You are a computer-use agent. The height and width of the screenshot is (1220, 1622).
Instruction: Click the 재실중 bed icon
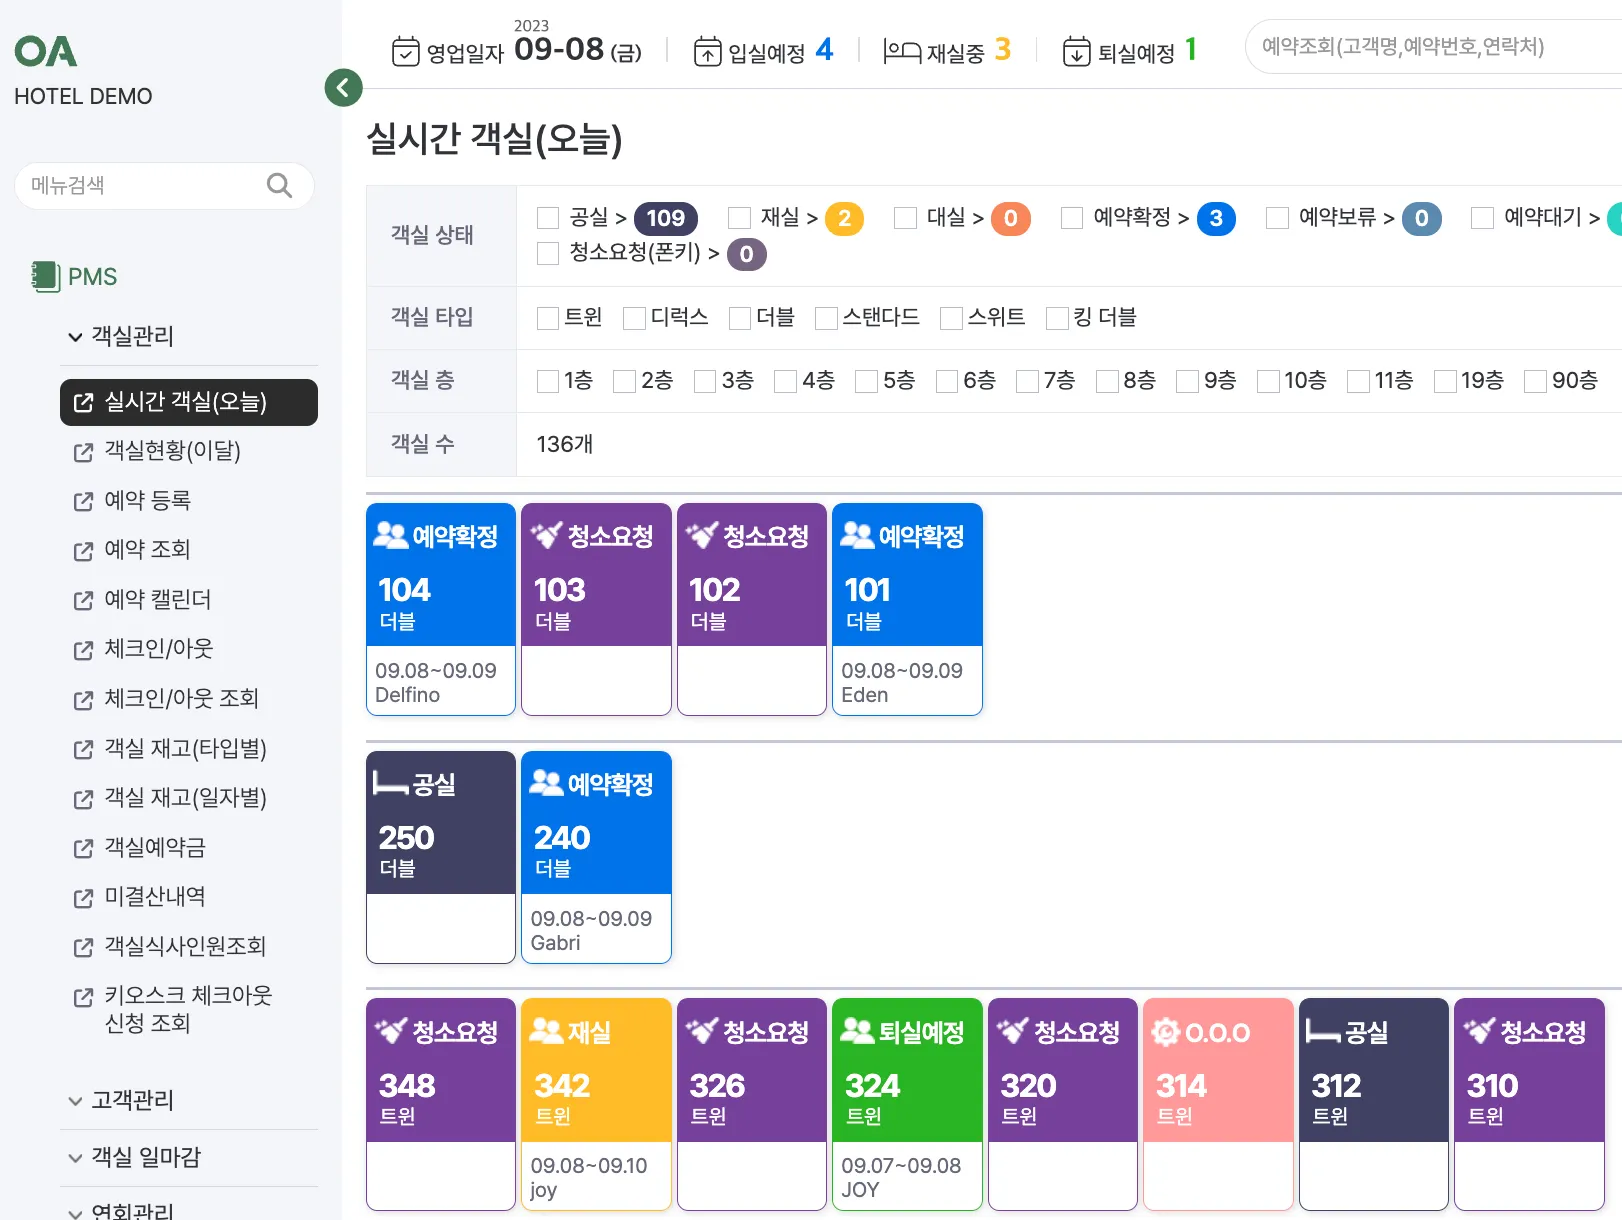click(901, 51)
